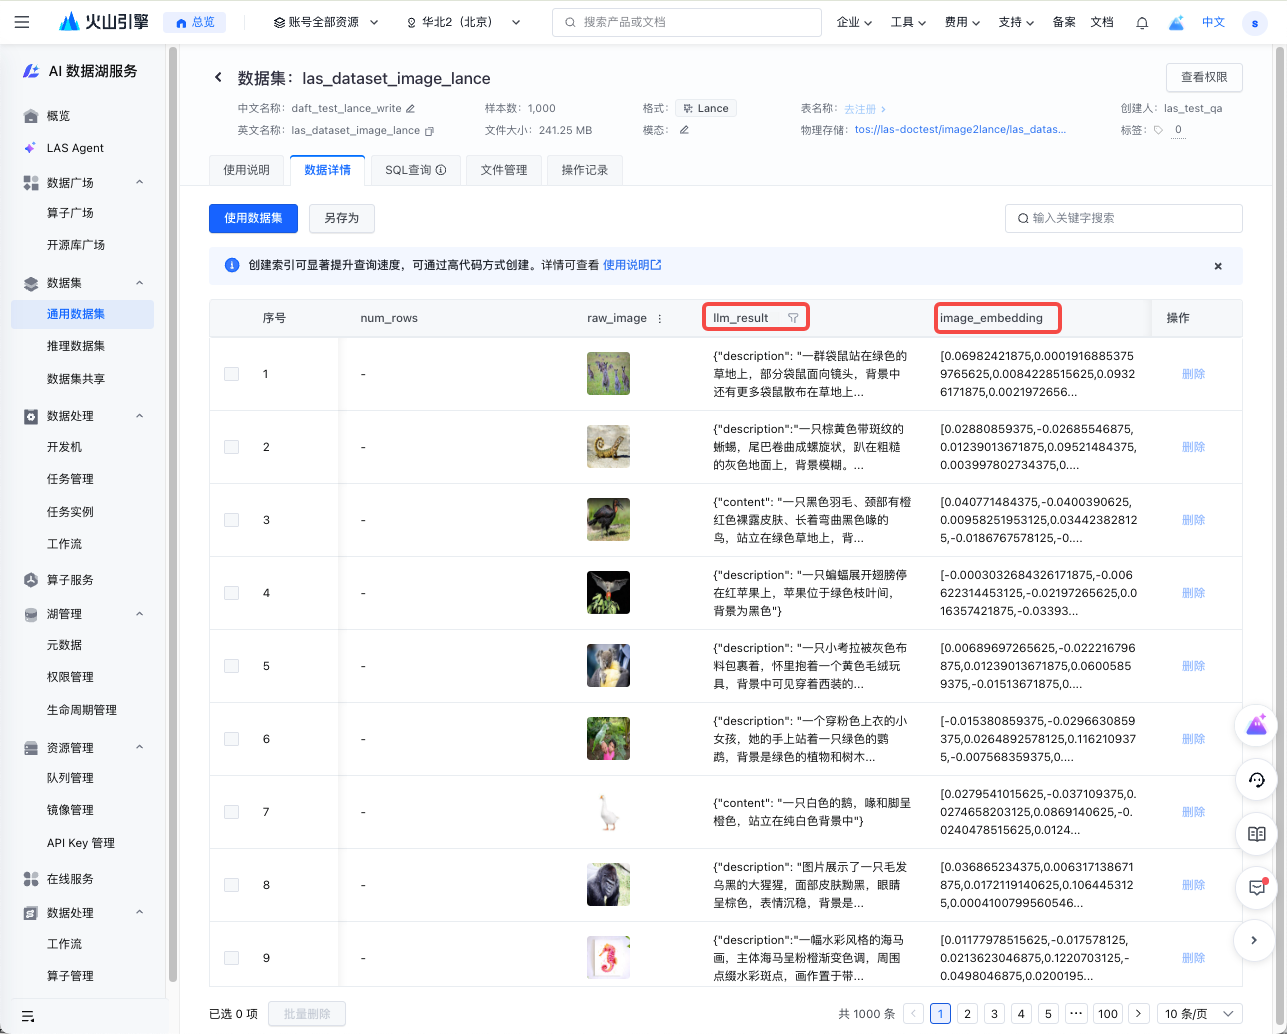The height and width of the screenshot is (1034, 1287).
Task: Click the 另存为 button
Action: coord(342,218)
